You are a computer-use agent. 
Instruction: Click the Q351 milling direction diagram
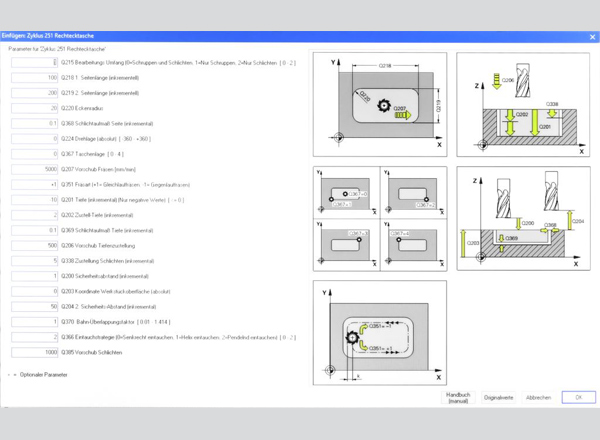[380, 333]
